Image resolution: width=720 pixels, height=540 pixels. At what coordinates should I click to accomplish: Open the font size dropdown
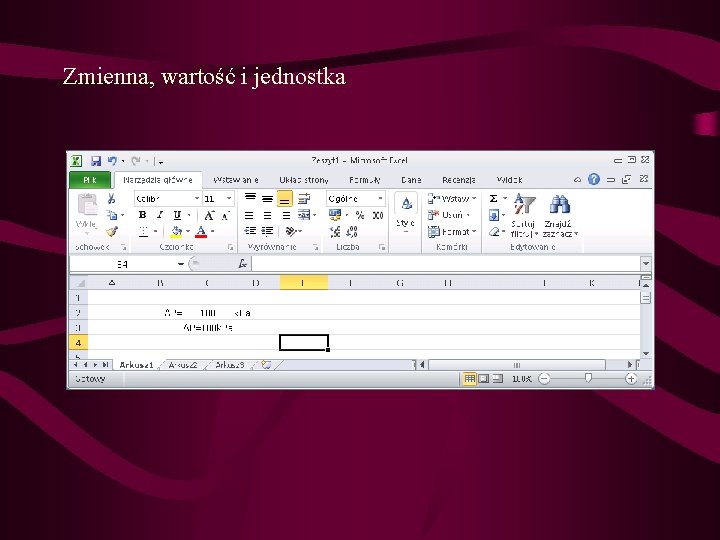(x=229, y=198)
